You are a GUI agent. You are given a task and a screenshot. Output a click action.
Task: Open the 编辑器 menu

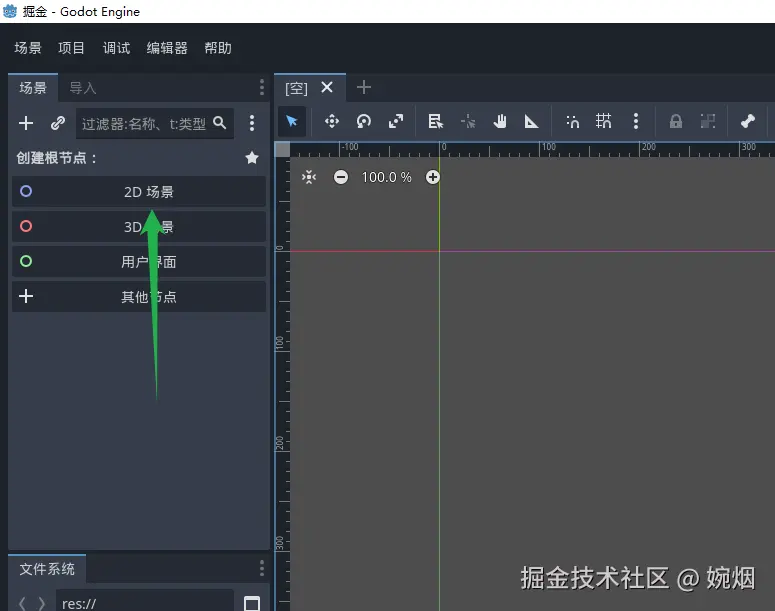(167, 48)
